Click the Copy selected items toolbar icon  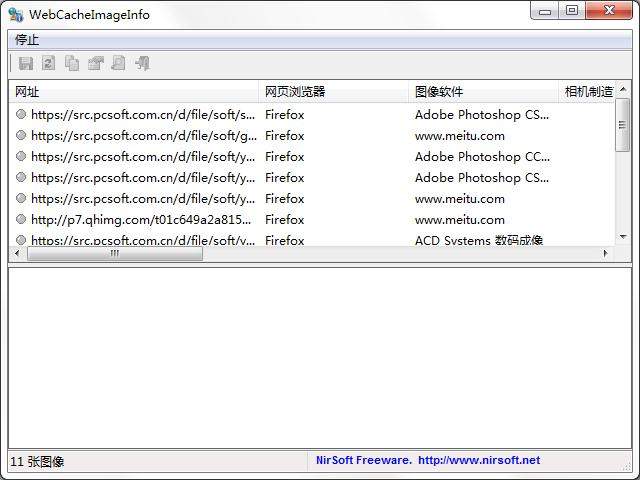coord(72,63)
